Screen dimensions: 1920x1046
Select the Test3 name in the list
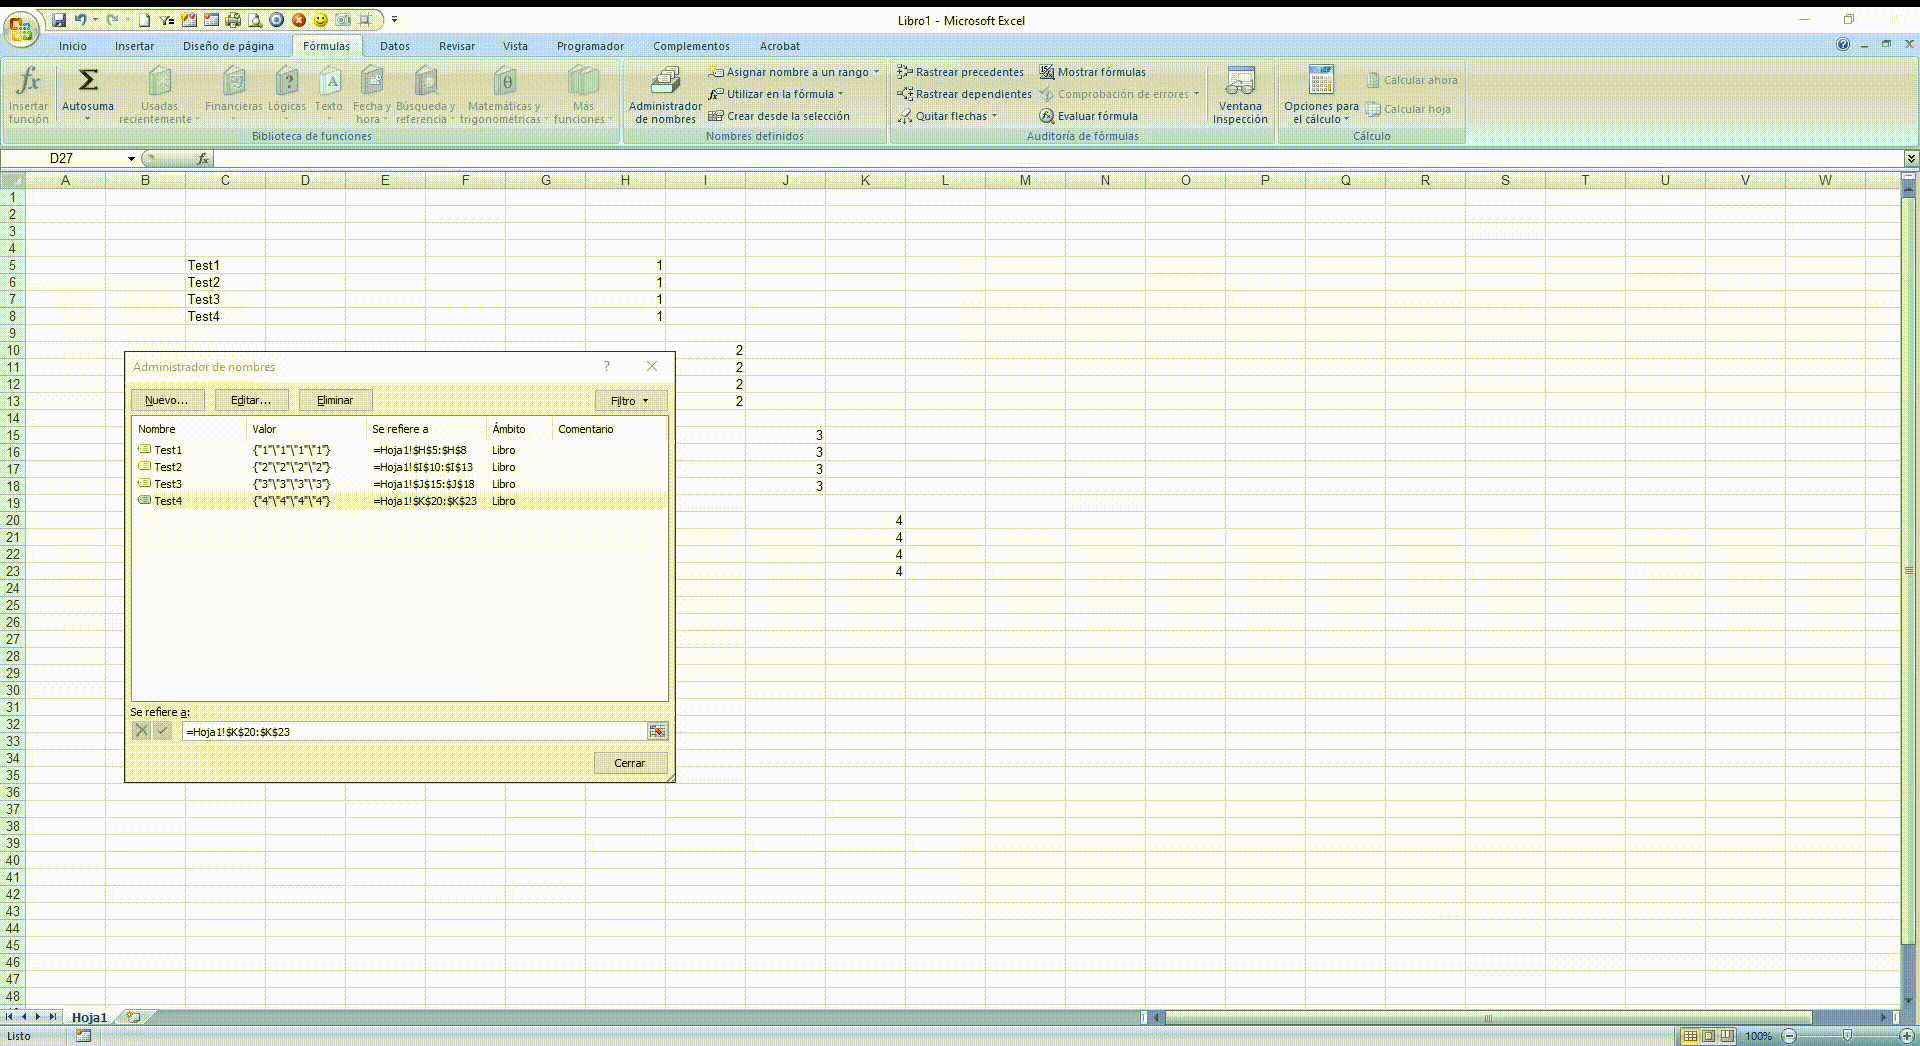(x=167, y=484)
